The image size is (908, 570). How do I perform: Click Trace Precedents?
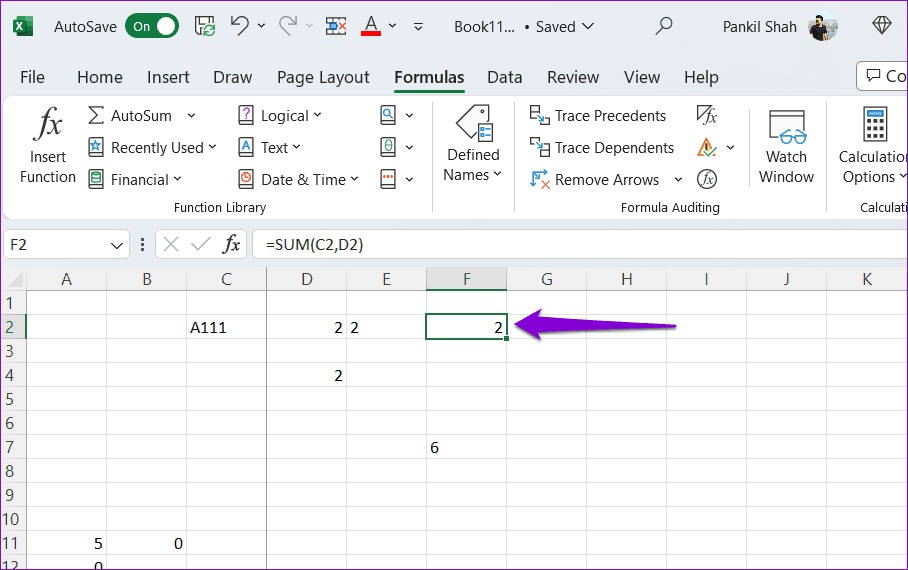[x=598, y=115]
